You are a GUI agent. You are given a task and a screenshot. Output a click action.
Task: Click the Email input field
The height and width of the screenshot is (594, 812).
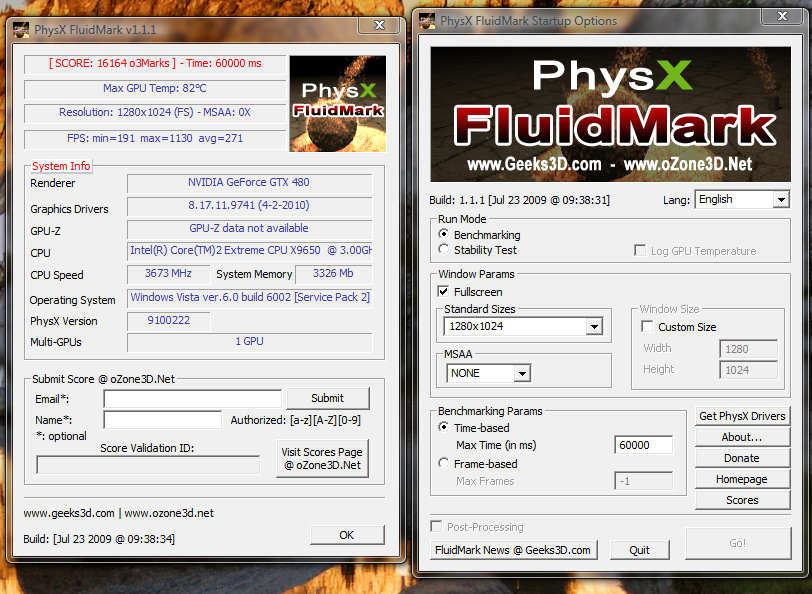(x=193, y=399)
